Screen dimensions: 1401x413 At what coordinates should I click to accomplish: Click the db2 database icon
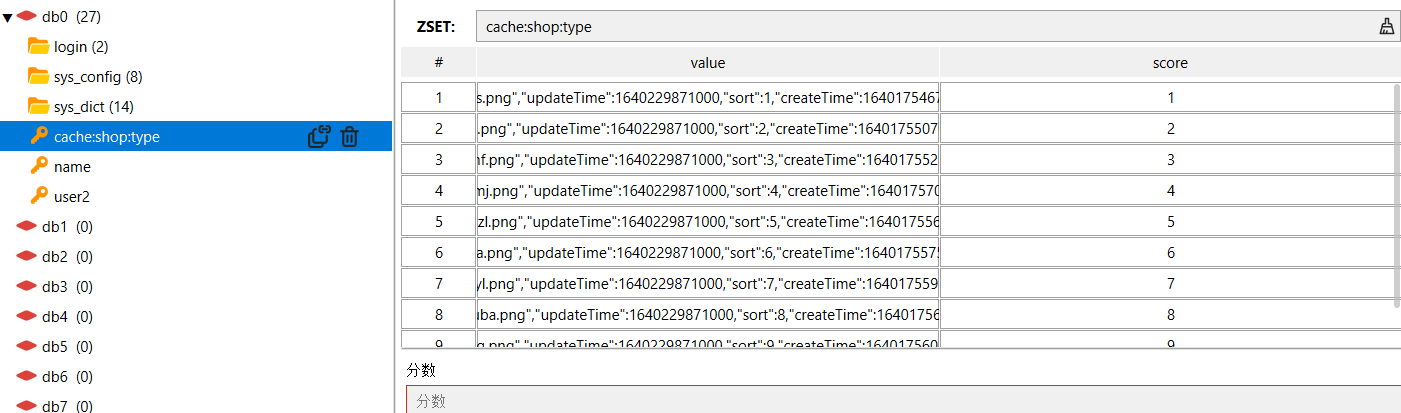point(27,257)
